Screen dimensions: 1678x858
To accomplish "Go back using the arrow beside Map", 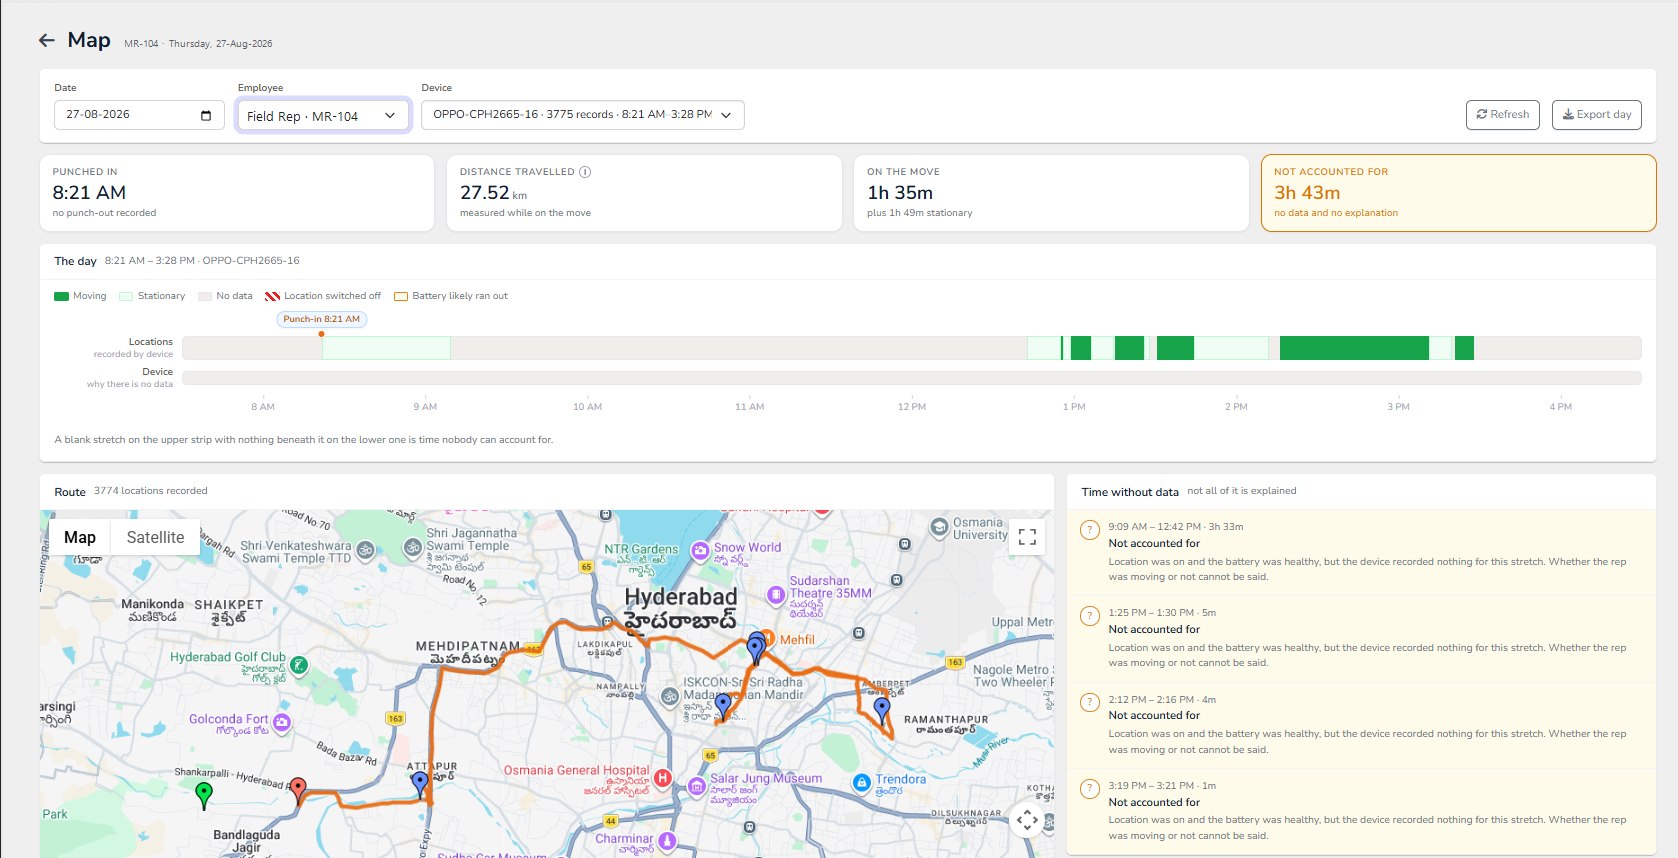I will pos(47,40).
